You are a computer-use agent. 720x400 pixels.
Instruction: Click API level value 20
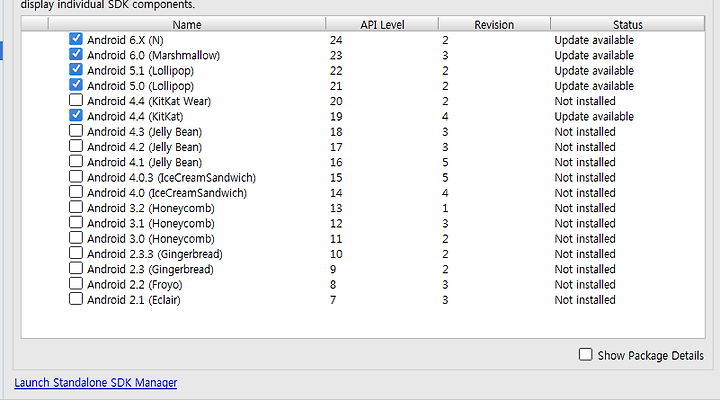336,101
